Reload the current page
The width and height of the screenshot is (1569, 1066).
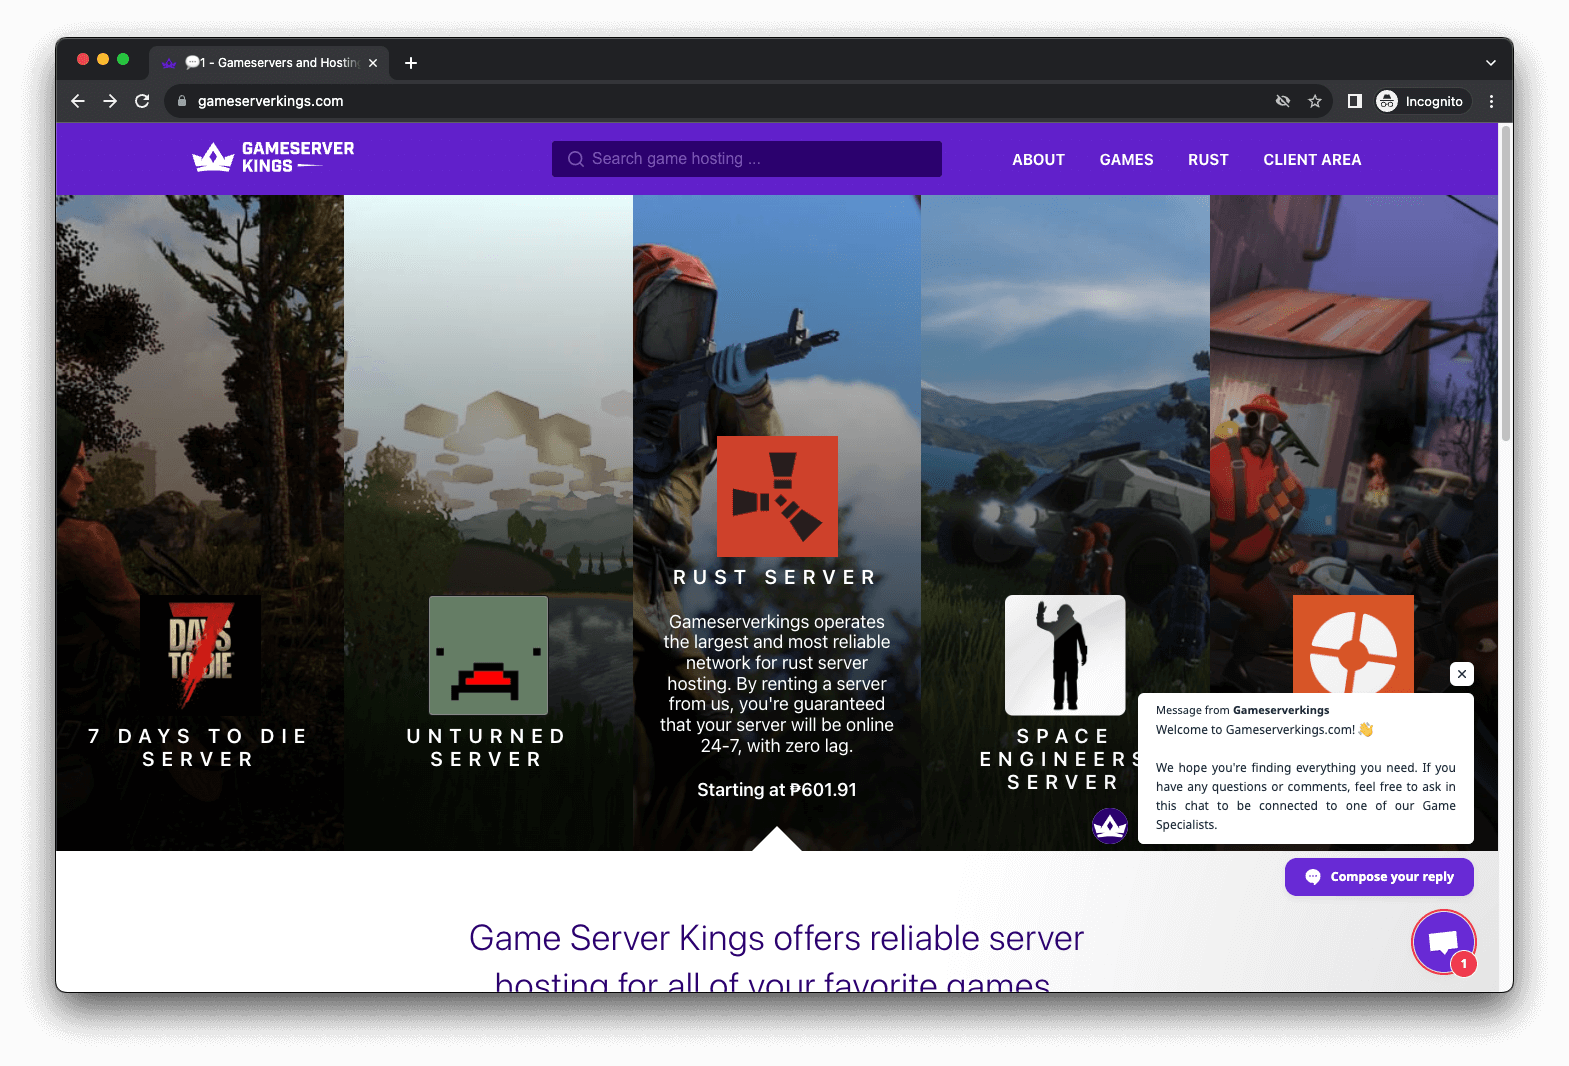pos(142,101)
